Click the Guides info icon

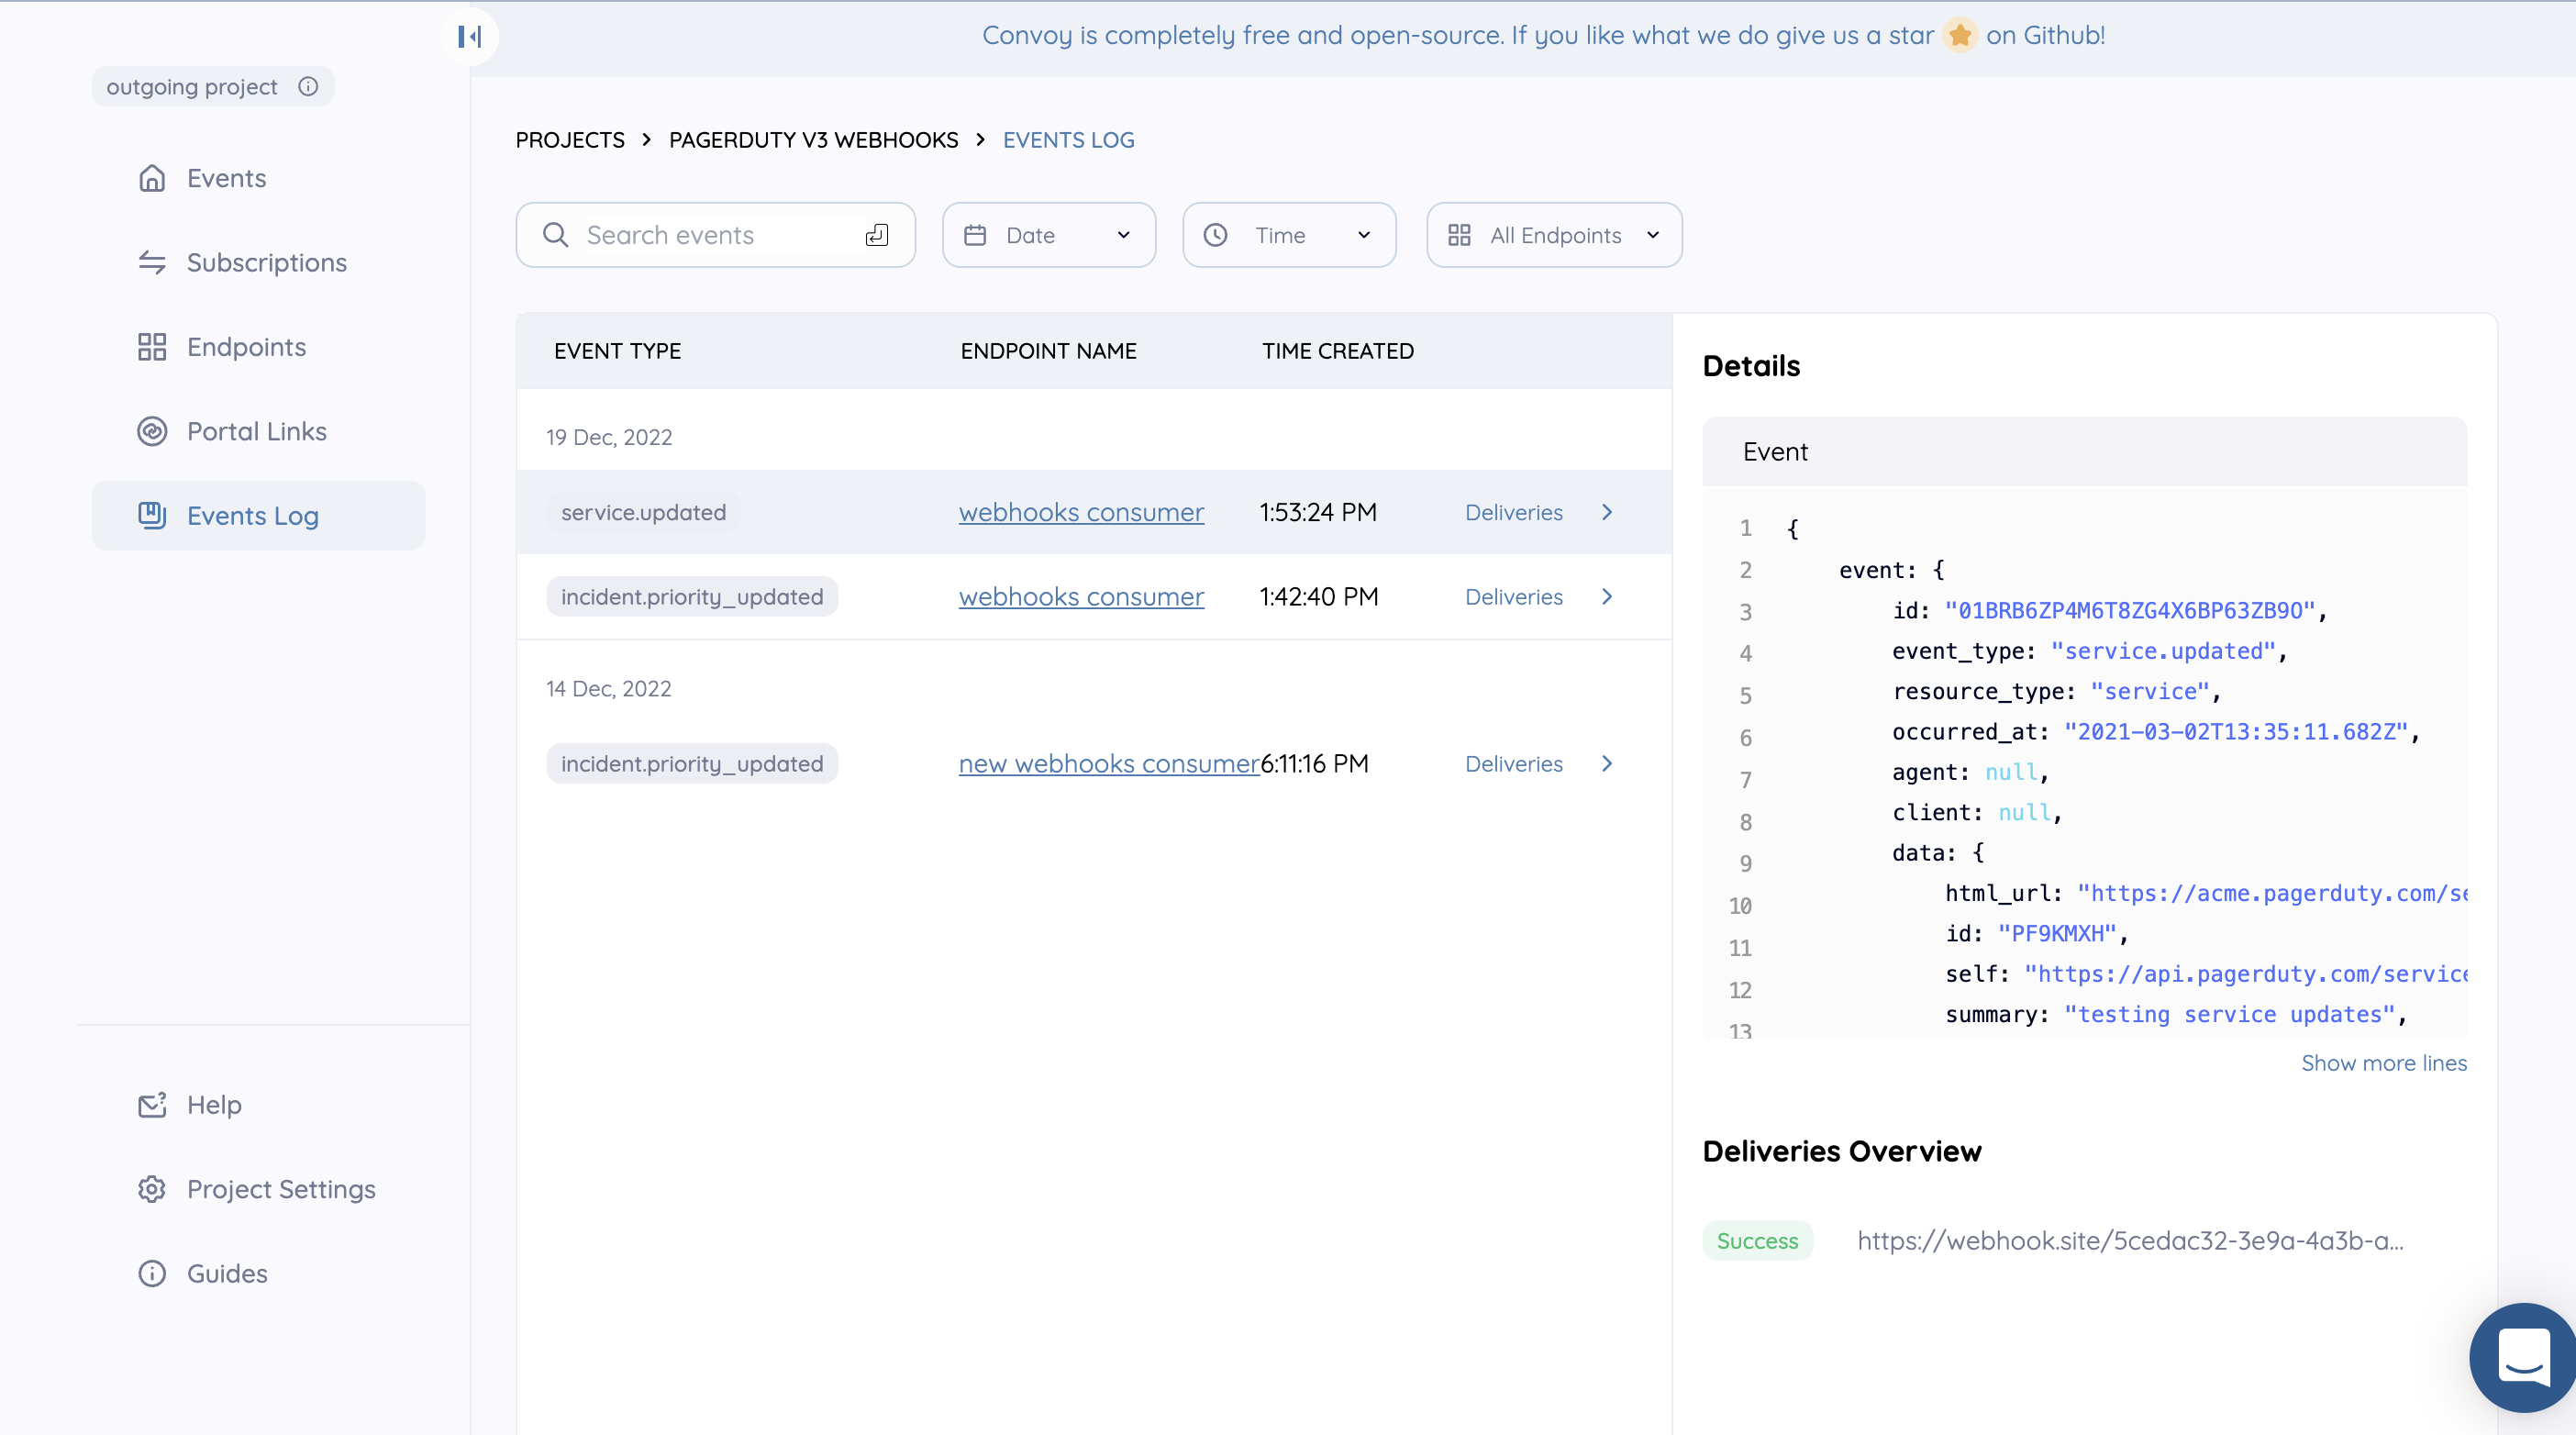(152, 1273)
